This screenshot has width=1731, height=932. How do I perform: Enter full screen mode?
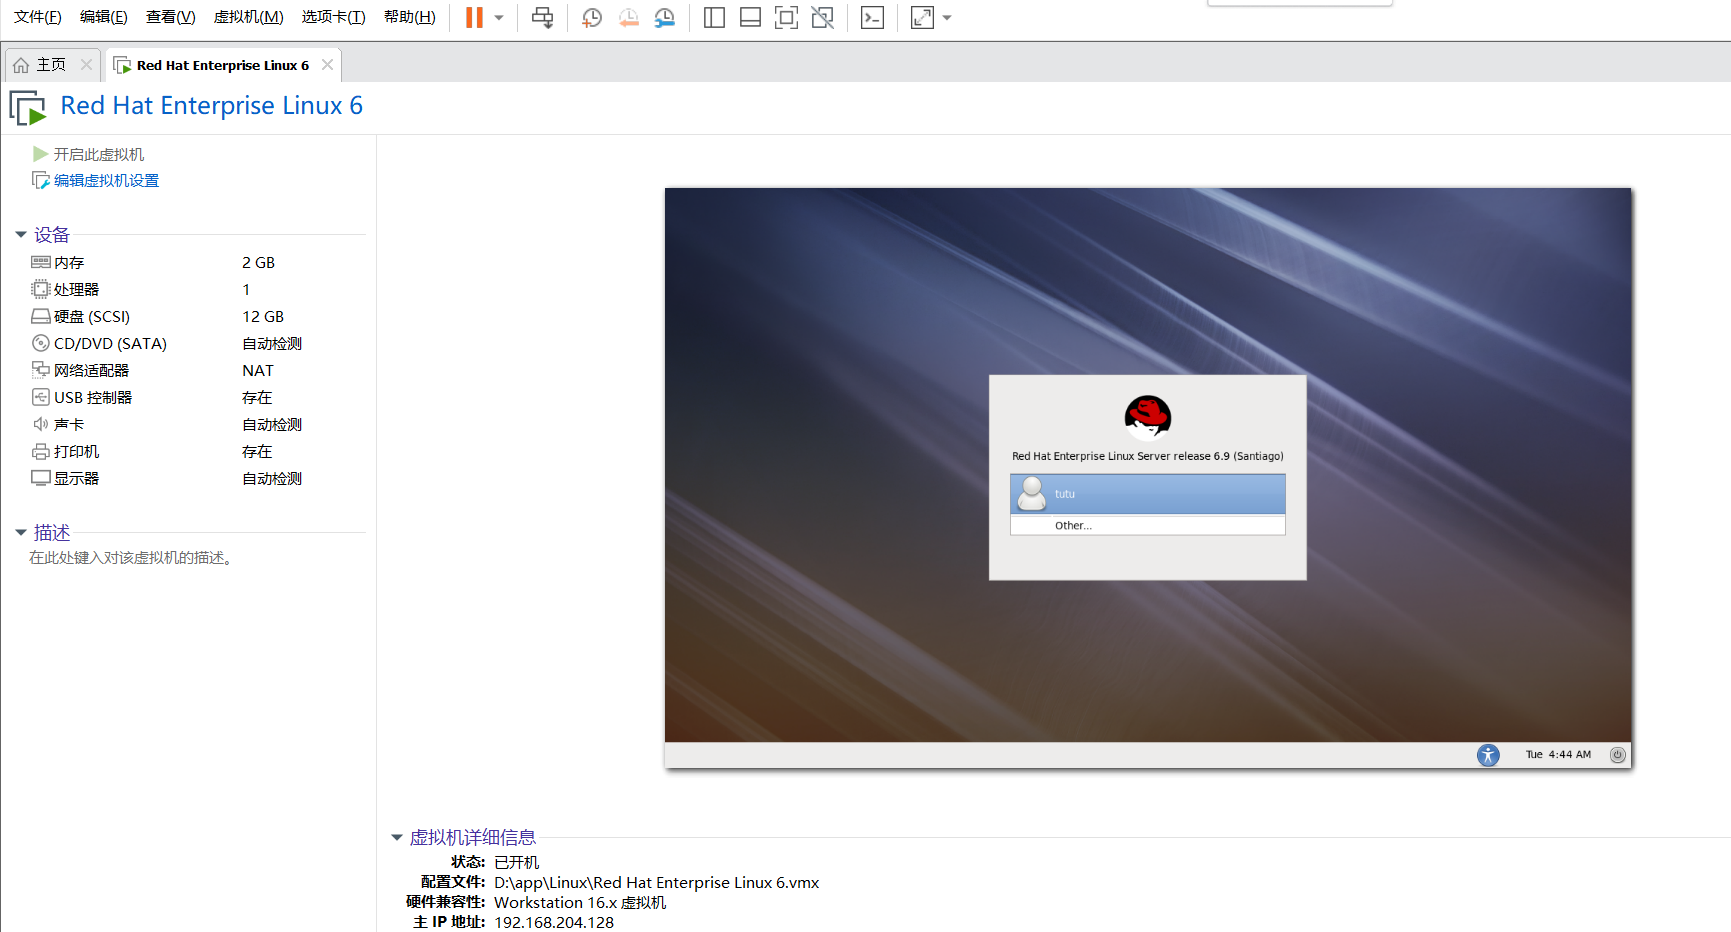click(x=786, y=17)
